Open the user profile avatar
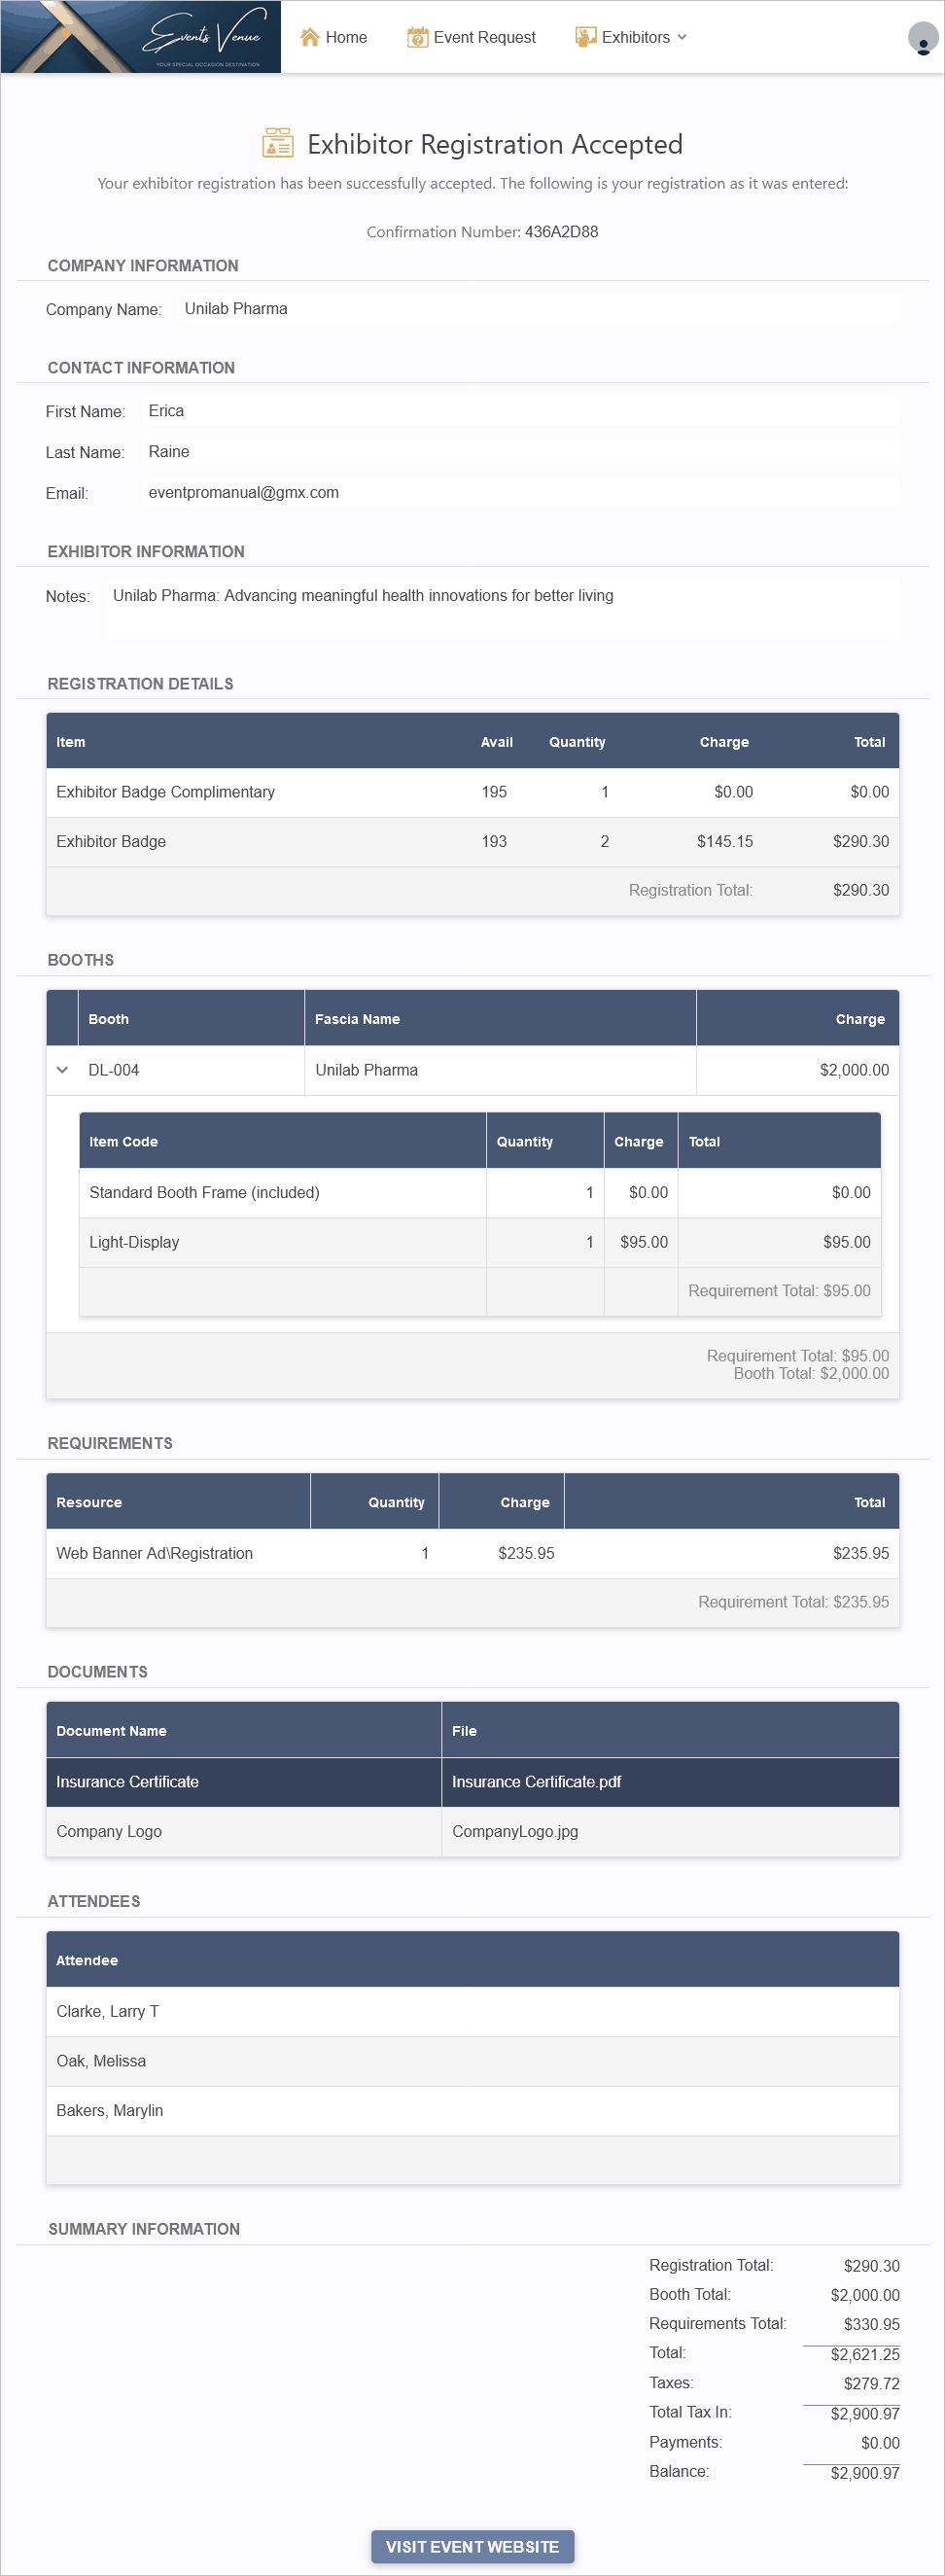 coord(922,38)
